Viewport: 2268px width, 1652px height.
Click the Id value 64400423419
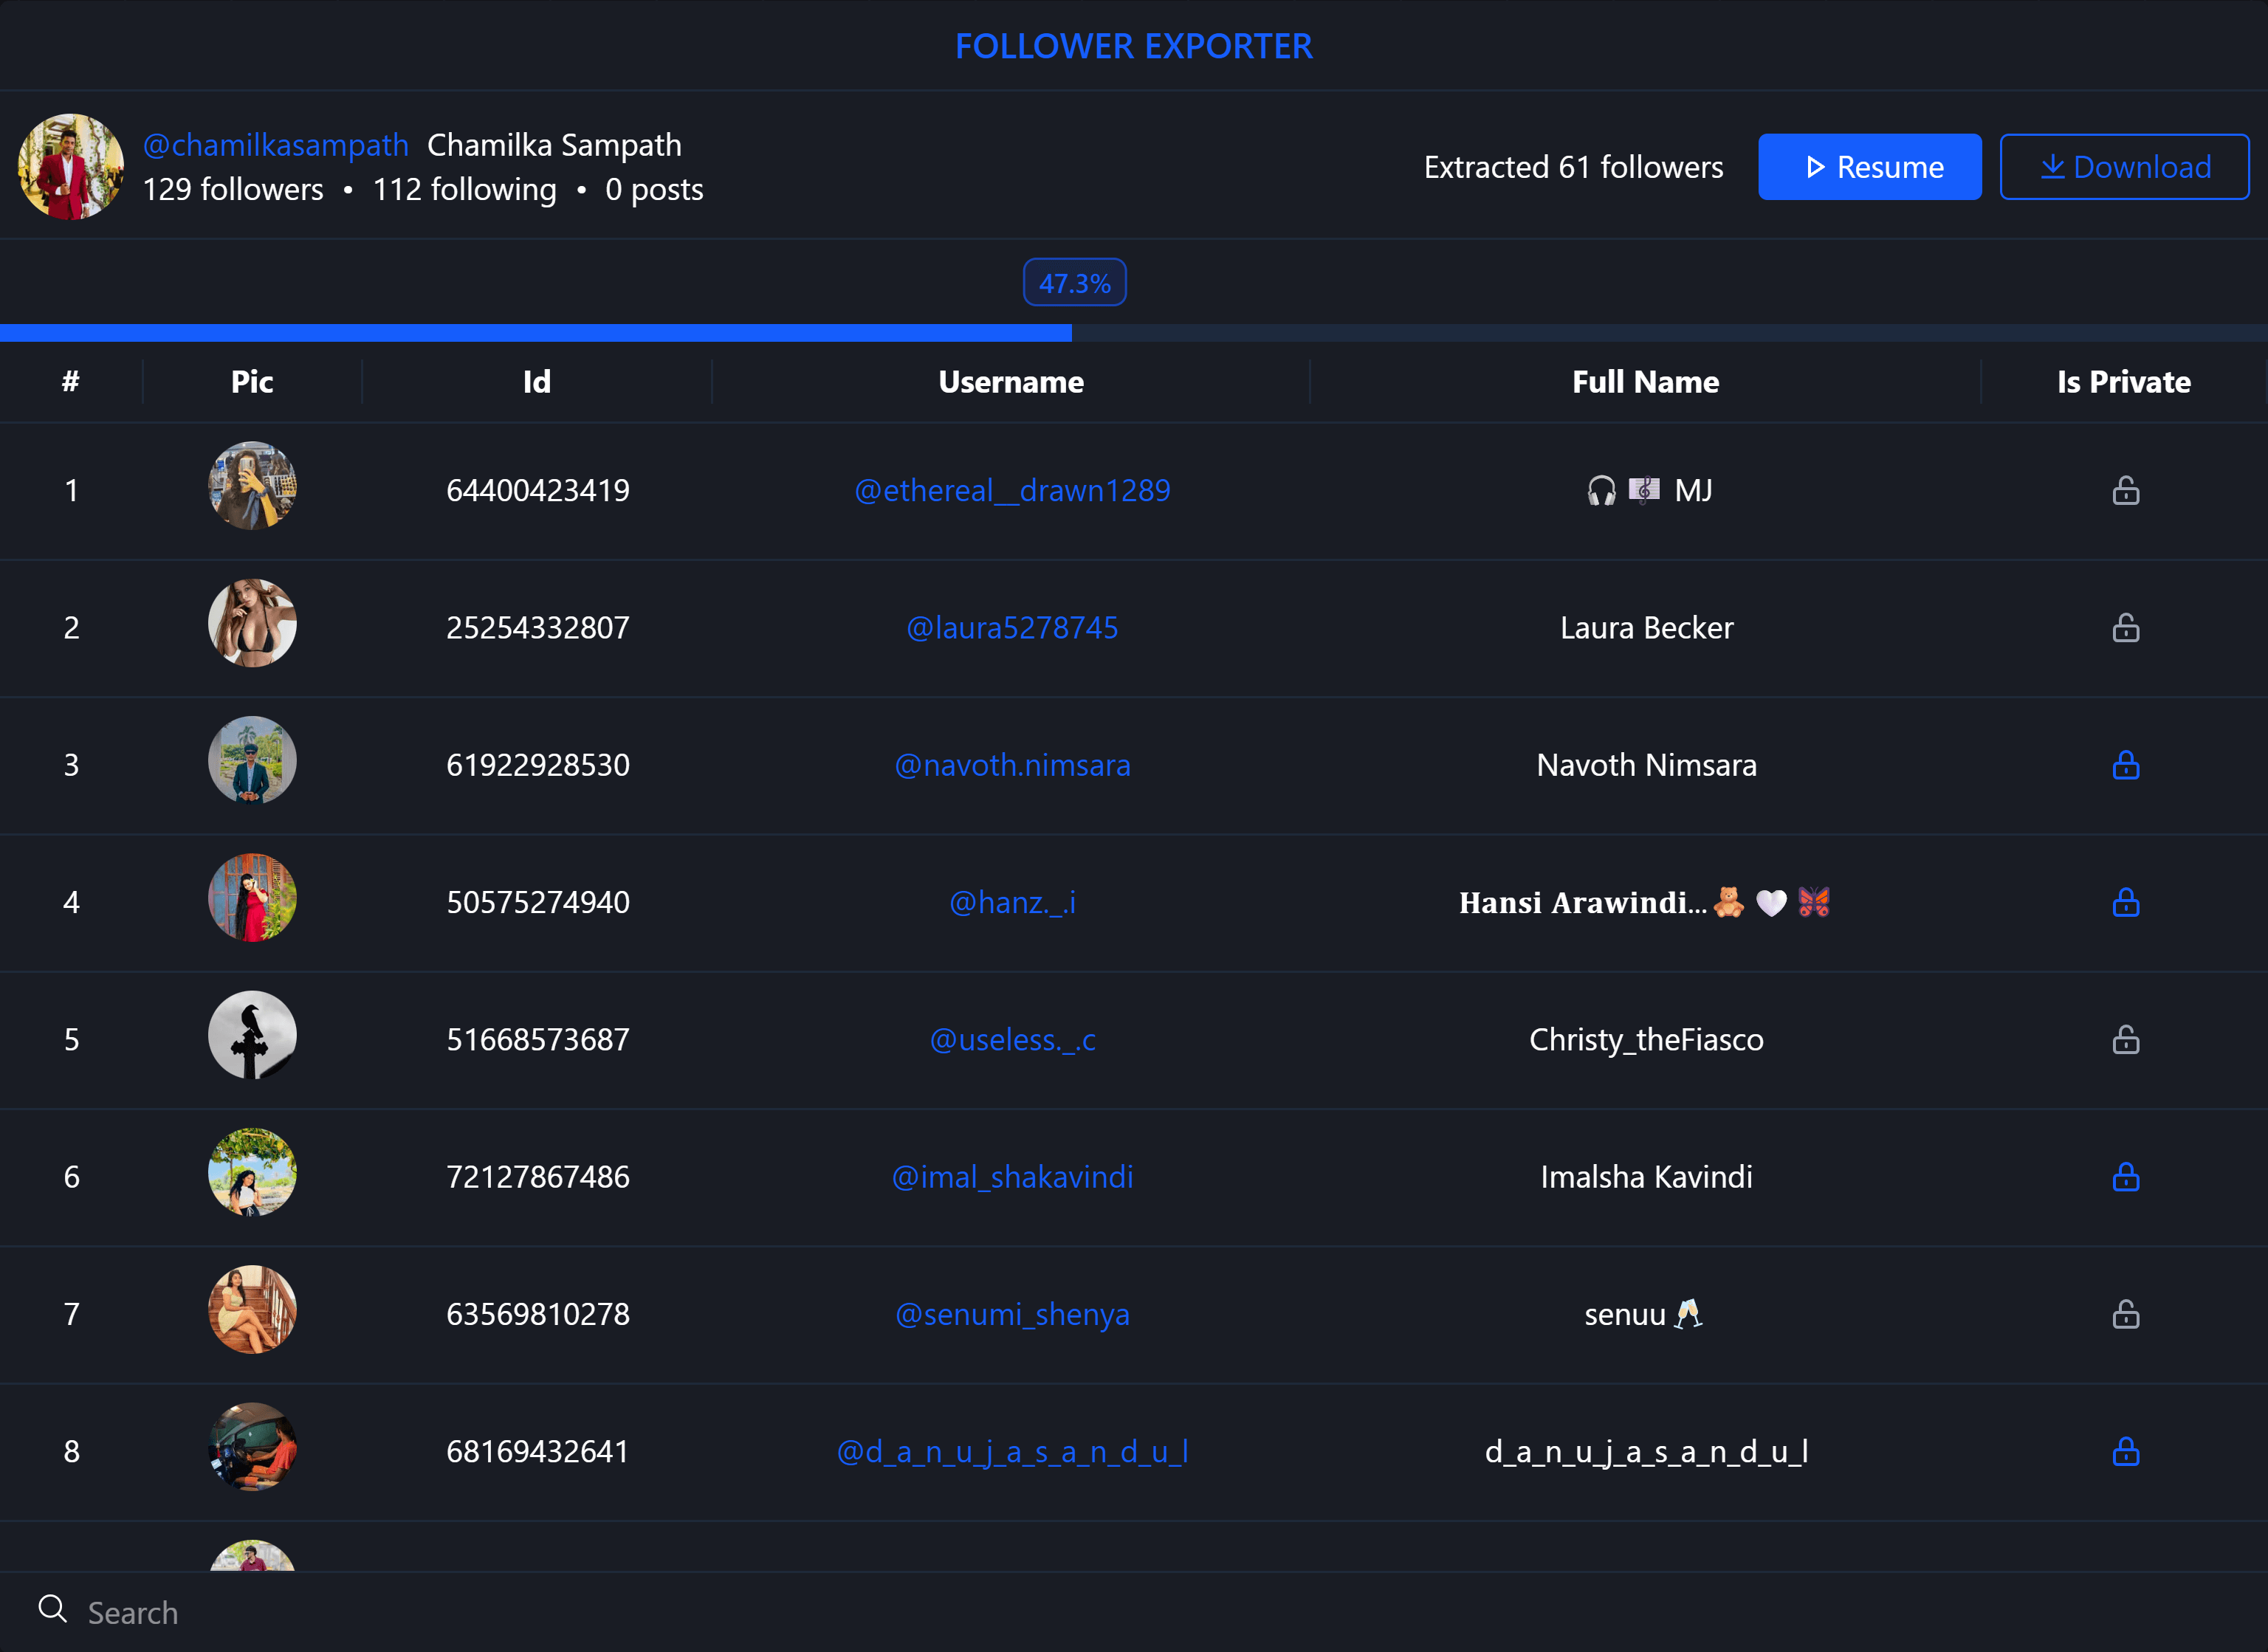pos(538,490)
